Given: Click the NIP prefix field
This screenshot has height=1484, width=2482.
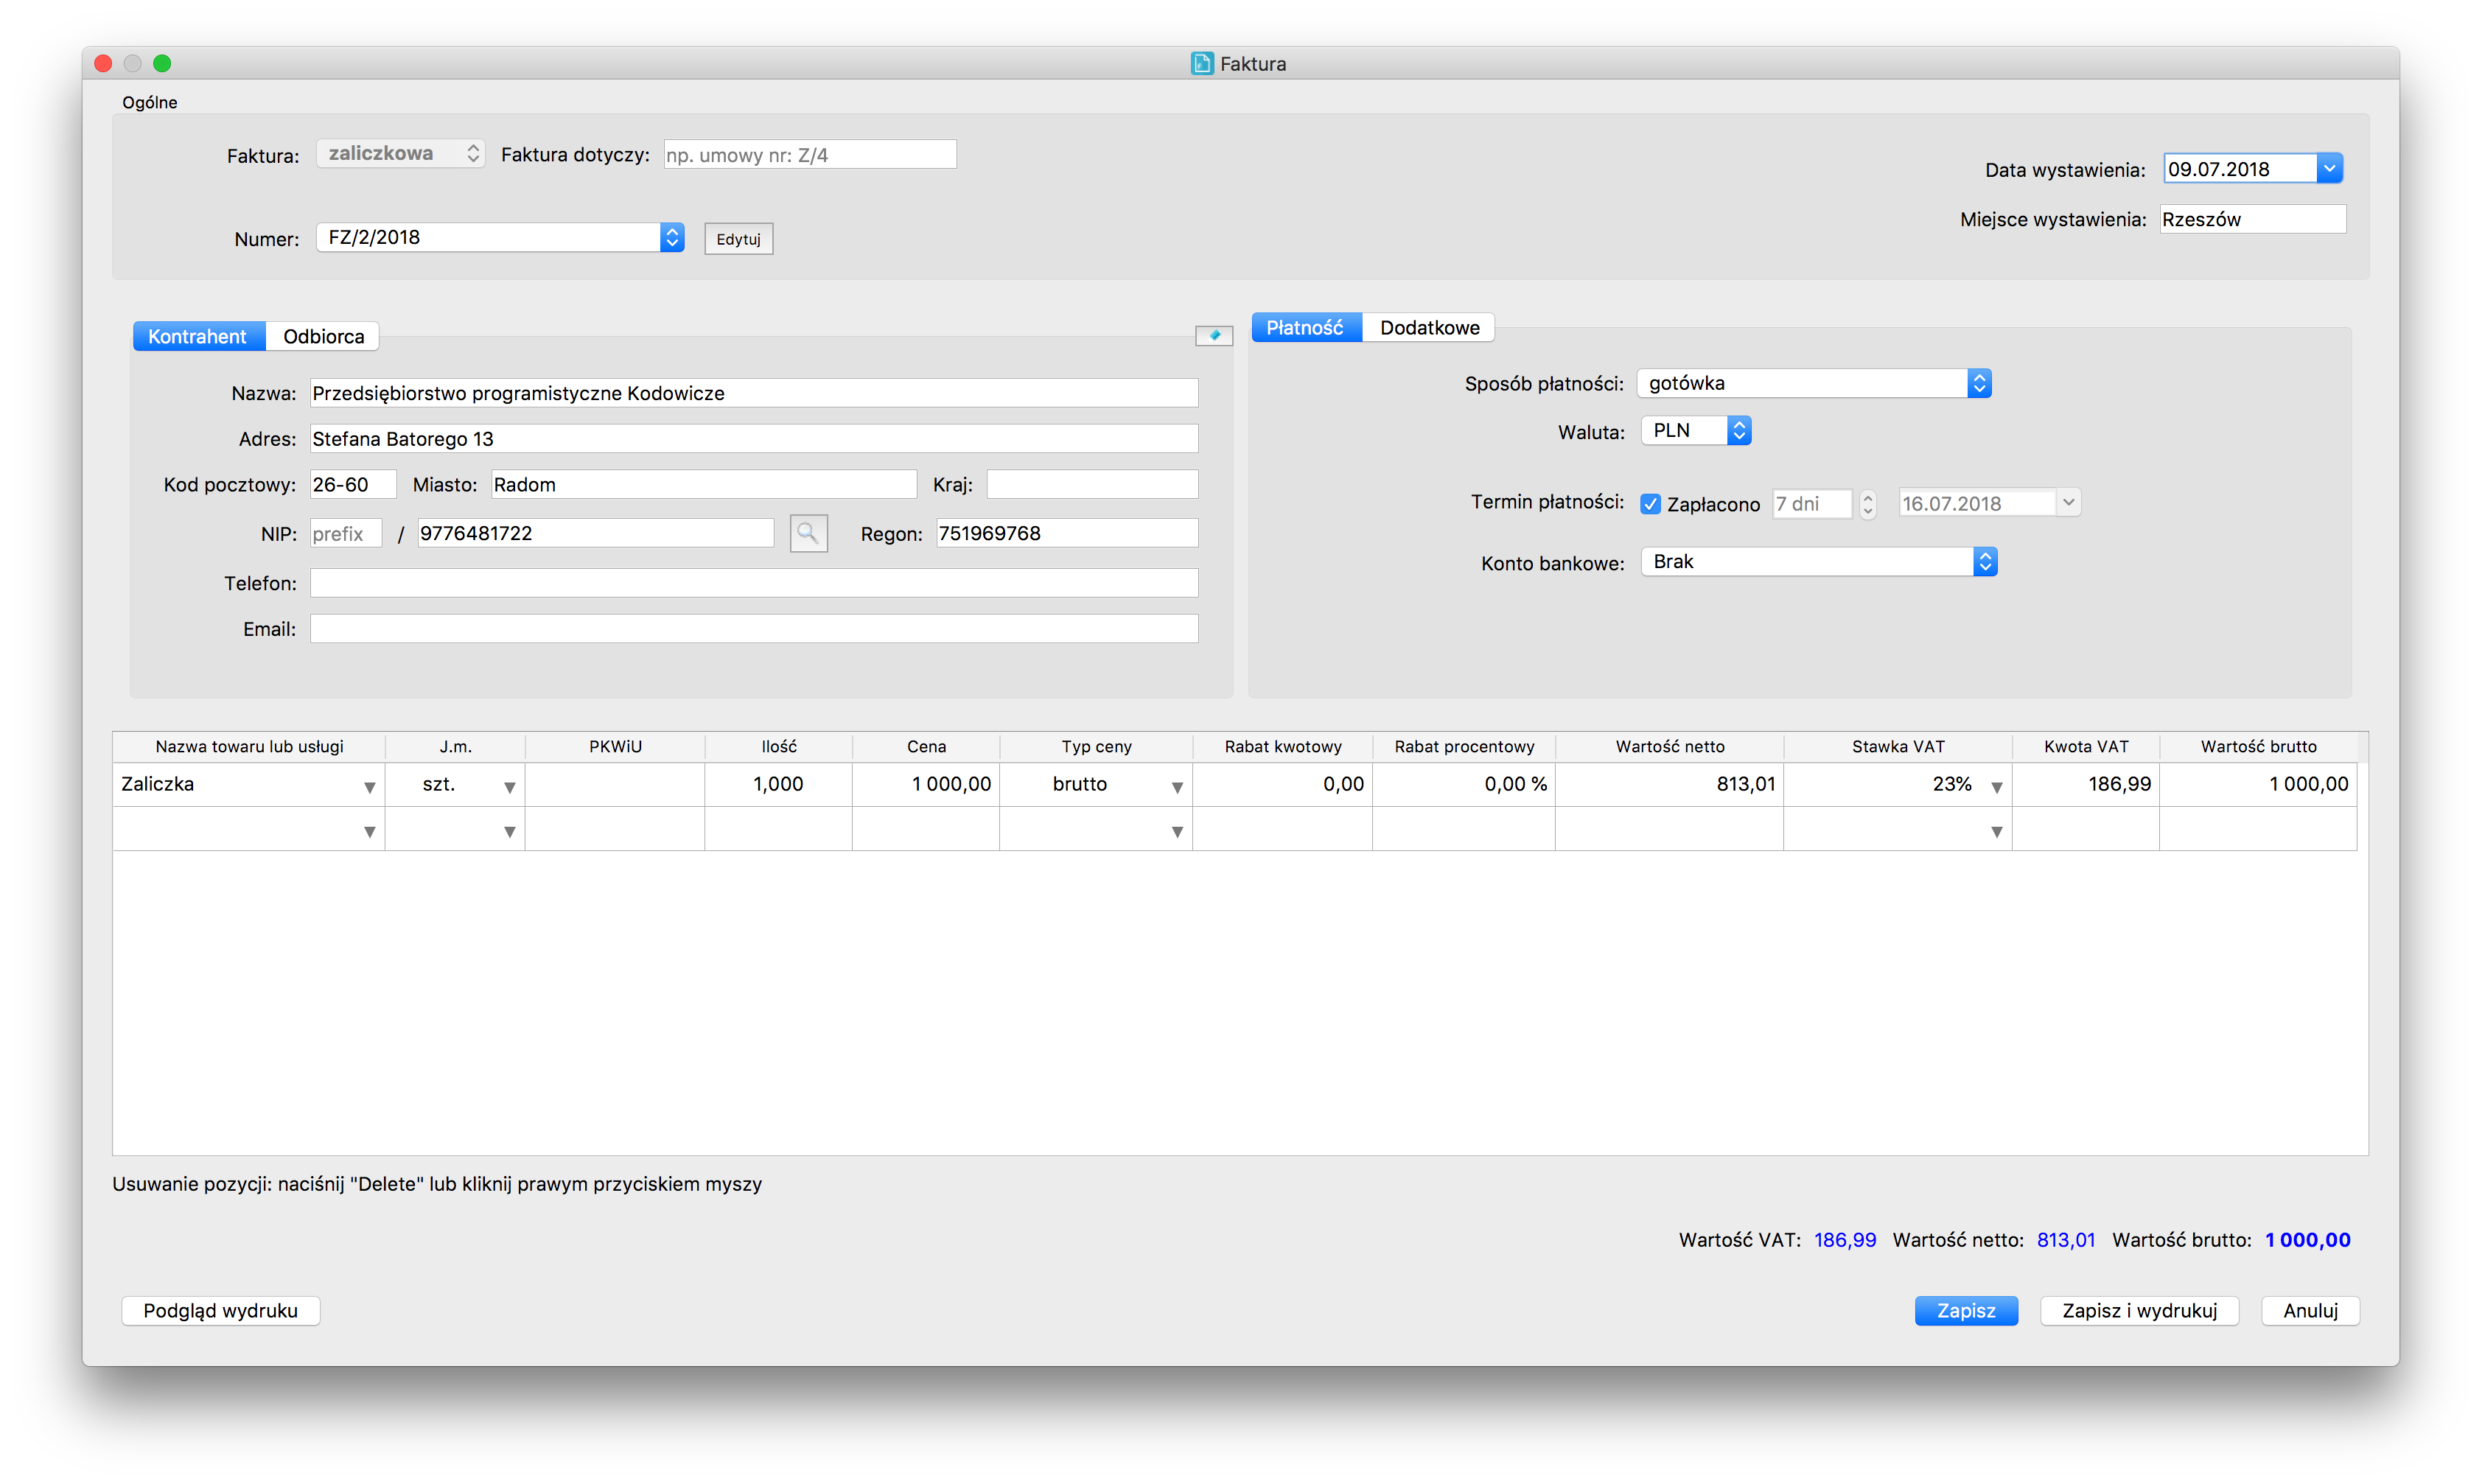Looking at the screenshot, I should (346, 533).
